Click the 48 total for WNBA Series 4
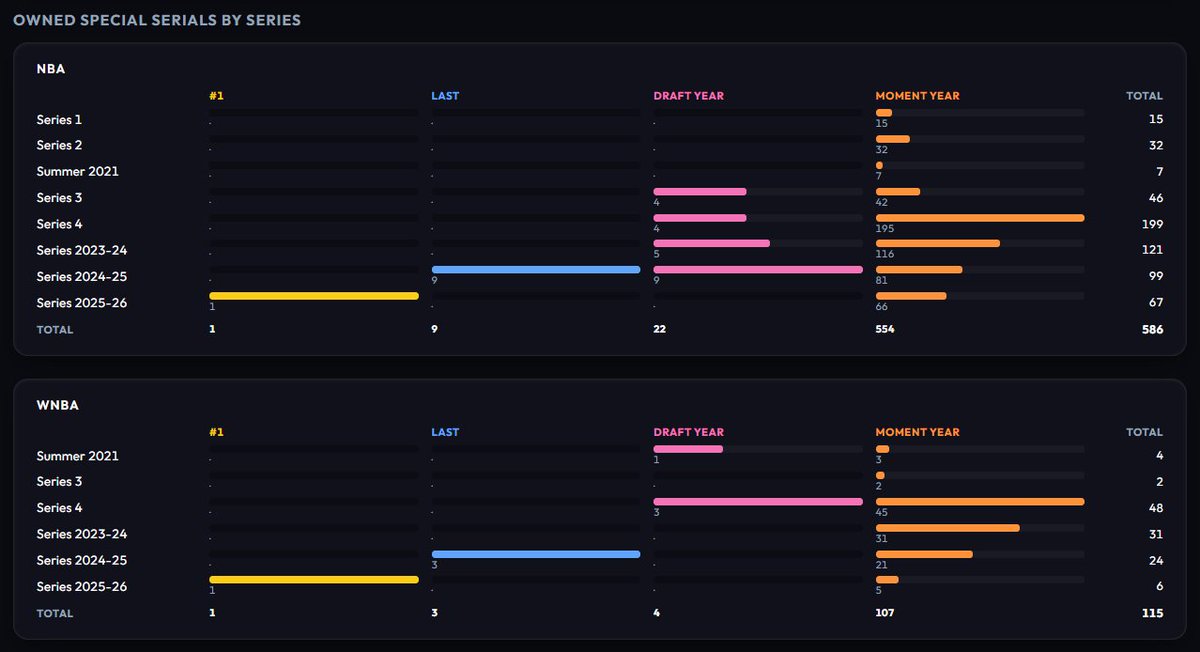1200x652 pixels. coord(1156,508)
